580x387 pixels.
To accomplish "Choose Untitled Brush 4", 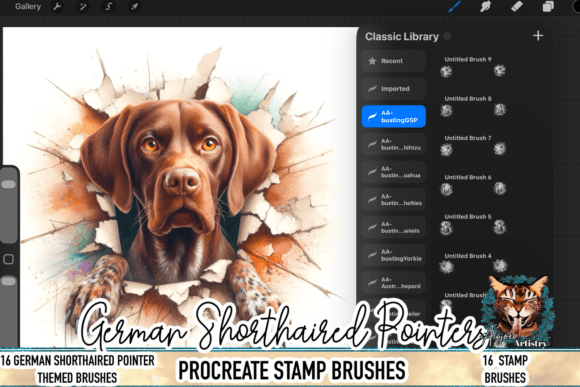I will pos(473,262).
